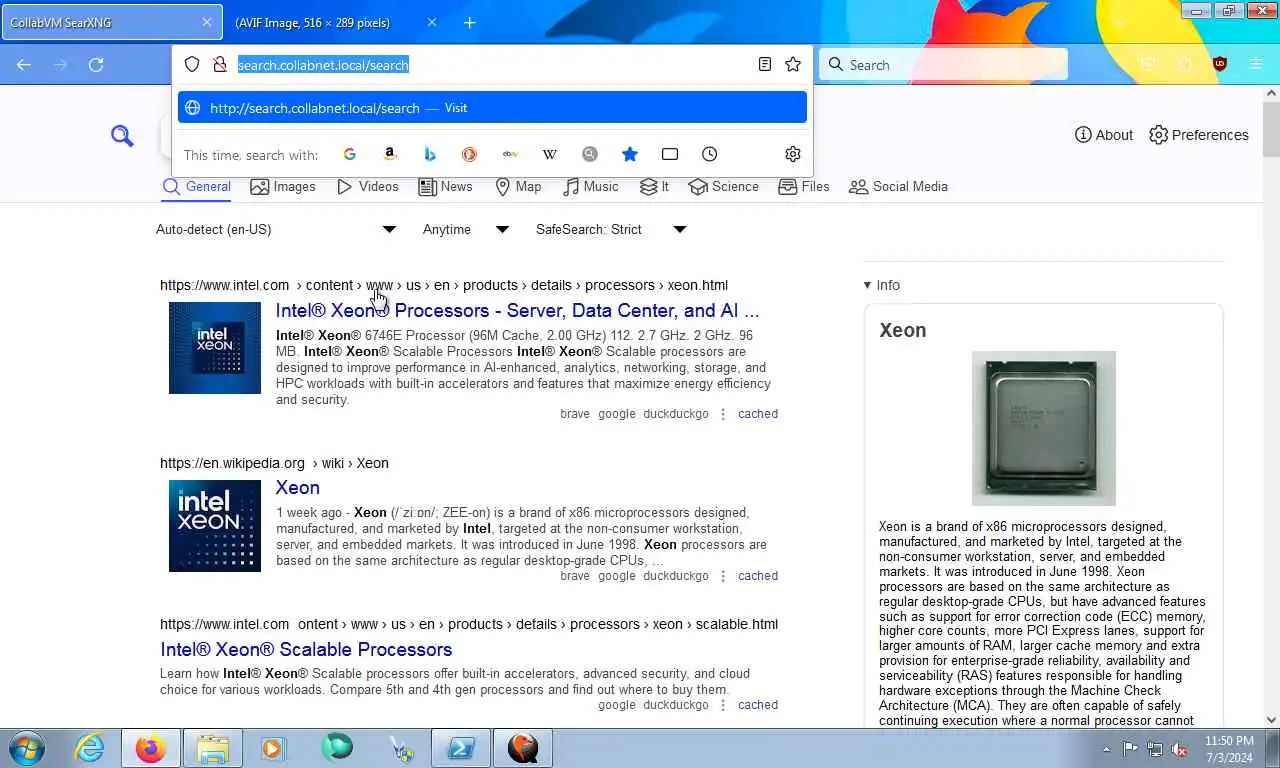1280x768 pixels.
Task: Click the uBlock Origin extension icon
Action: tap(1219, 64)
